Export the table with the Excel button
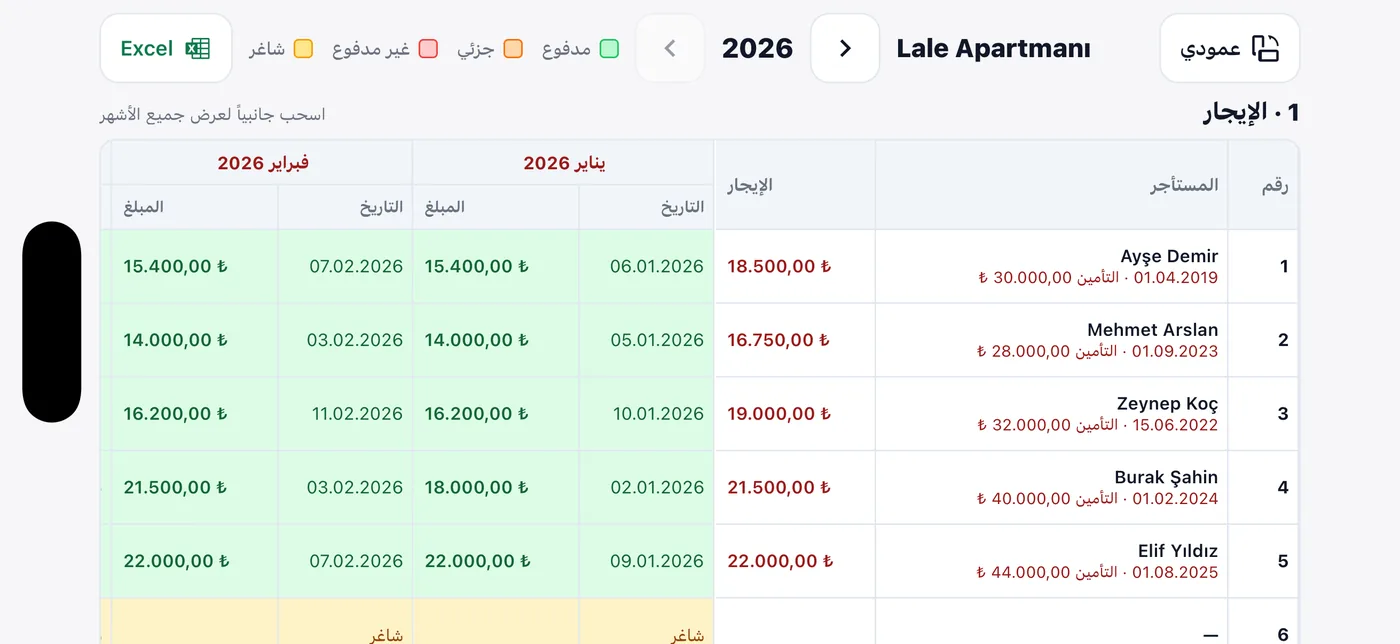Viewport: 1400px width, 644px height. click(x=166, y=48)
